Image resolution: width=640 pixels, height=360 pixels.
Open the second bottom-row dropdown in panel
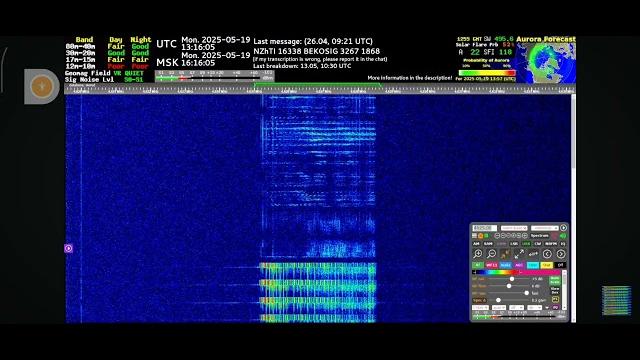pos(499,307)
